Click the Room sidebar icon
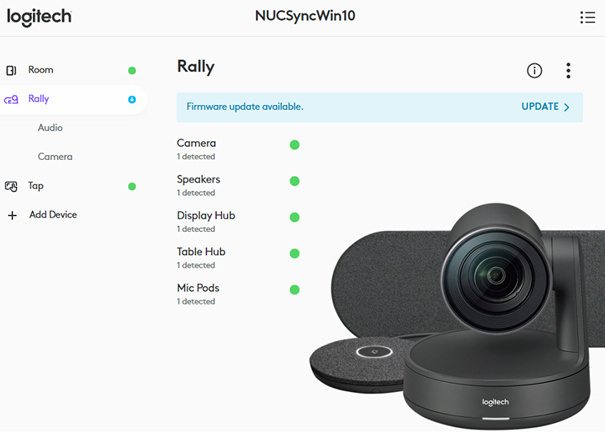Viewport: 605px width, 435px height. coord(11,70)
